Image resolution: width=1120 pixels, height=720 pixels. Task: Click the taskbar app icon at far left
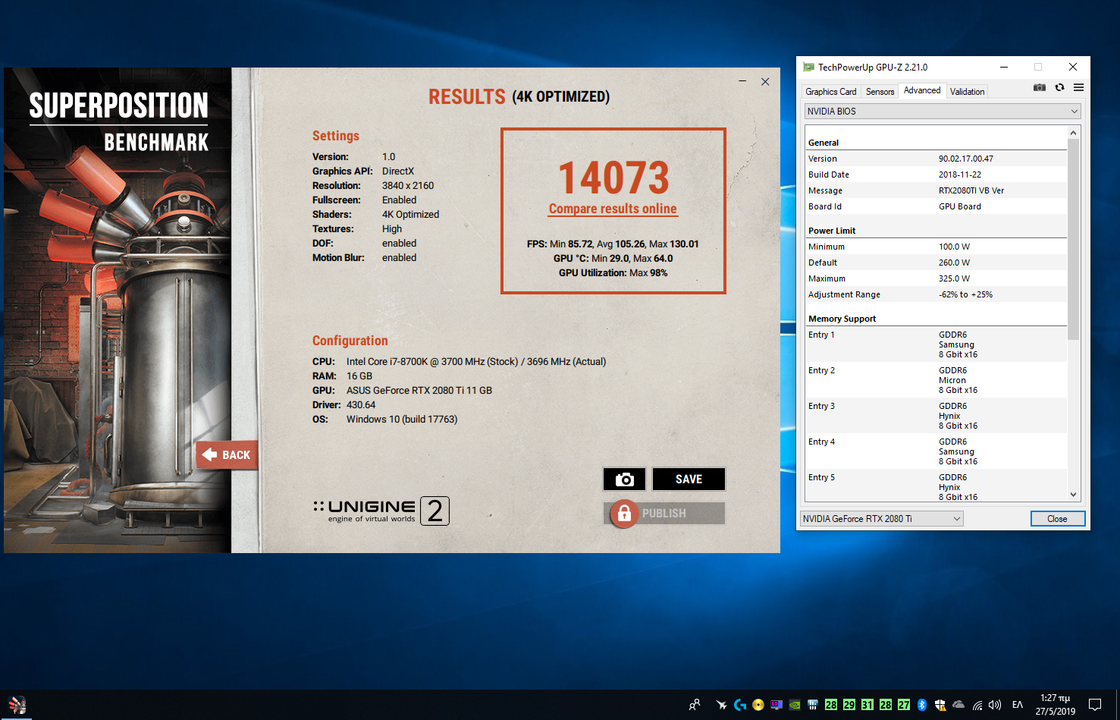(x=17, y=705)
